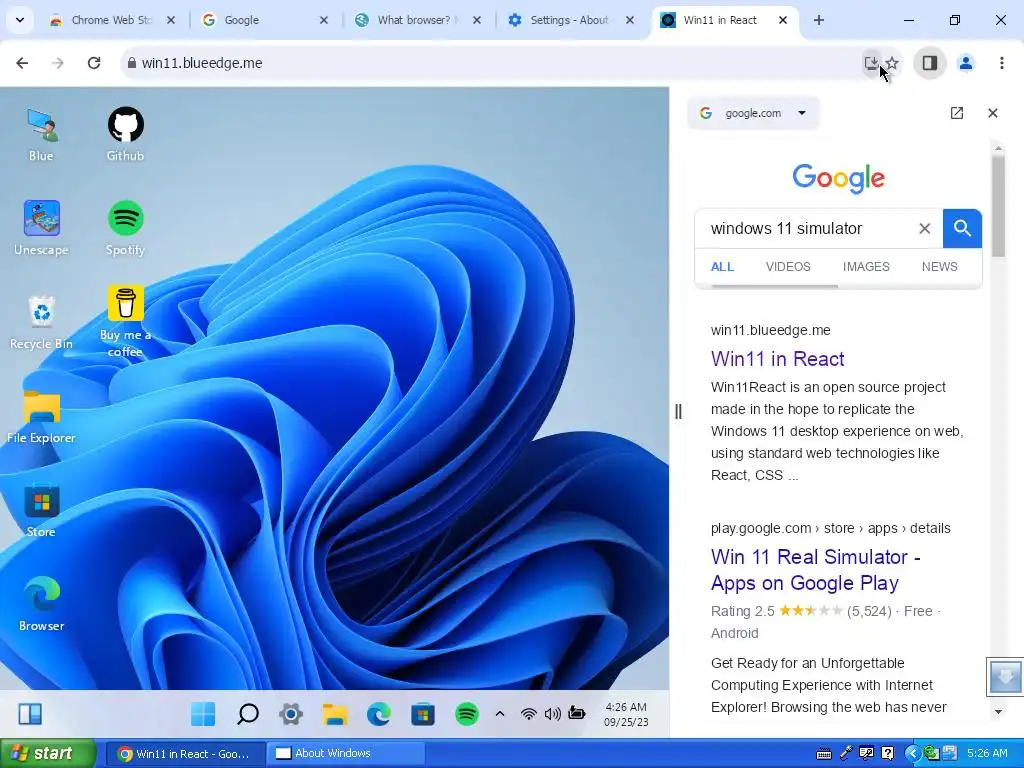Open search in the Win11 taskbar
This screenshot has width=1024, height=768.
point(248,714)
